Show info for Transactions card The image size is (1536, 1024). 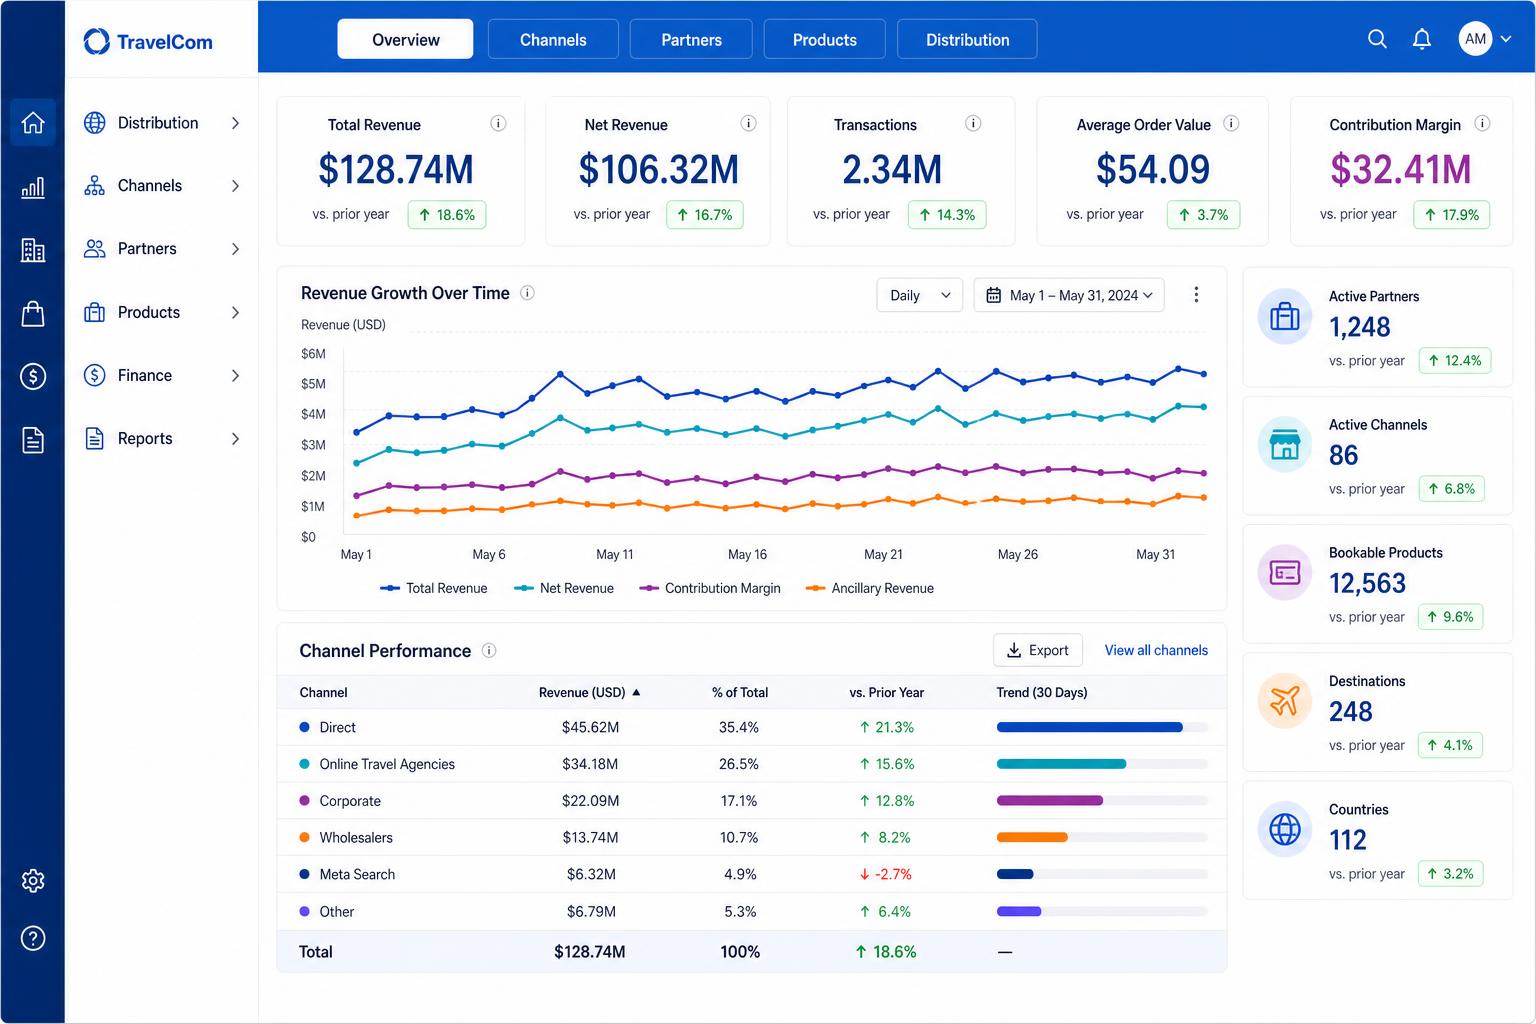pyautogui.click(x=973, y=123)
